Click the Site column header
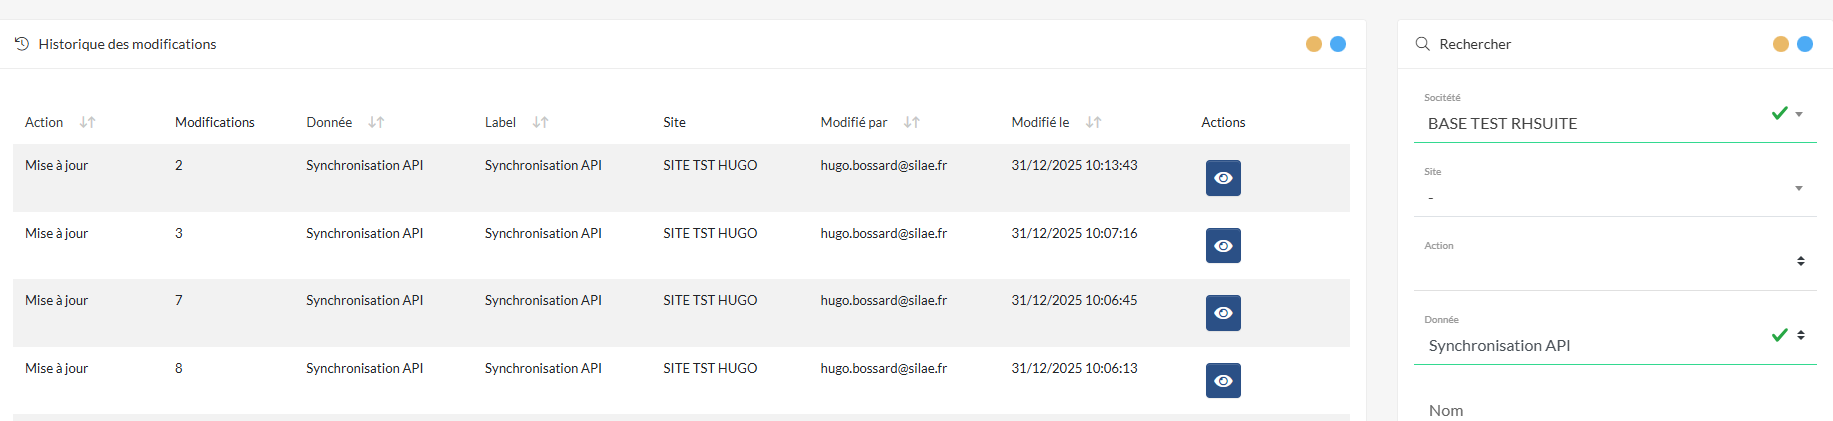Image resolution: width=1833 pixels, height=421 pixels. click(x=674, y=122)
